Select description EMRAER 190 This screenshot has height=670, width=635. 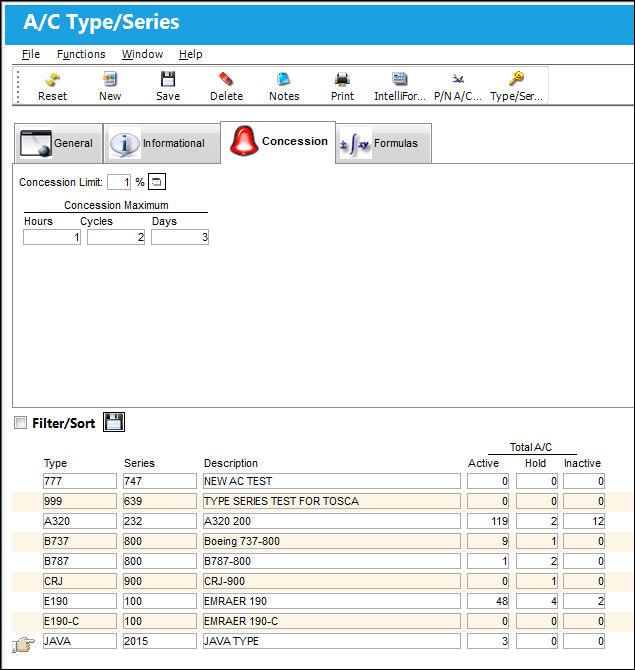[332, 601]
